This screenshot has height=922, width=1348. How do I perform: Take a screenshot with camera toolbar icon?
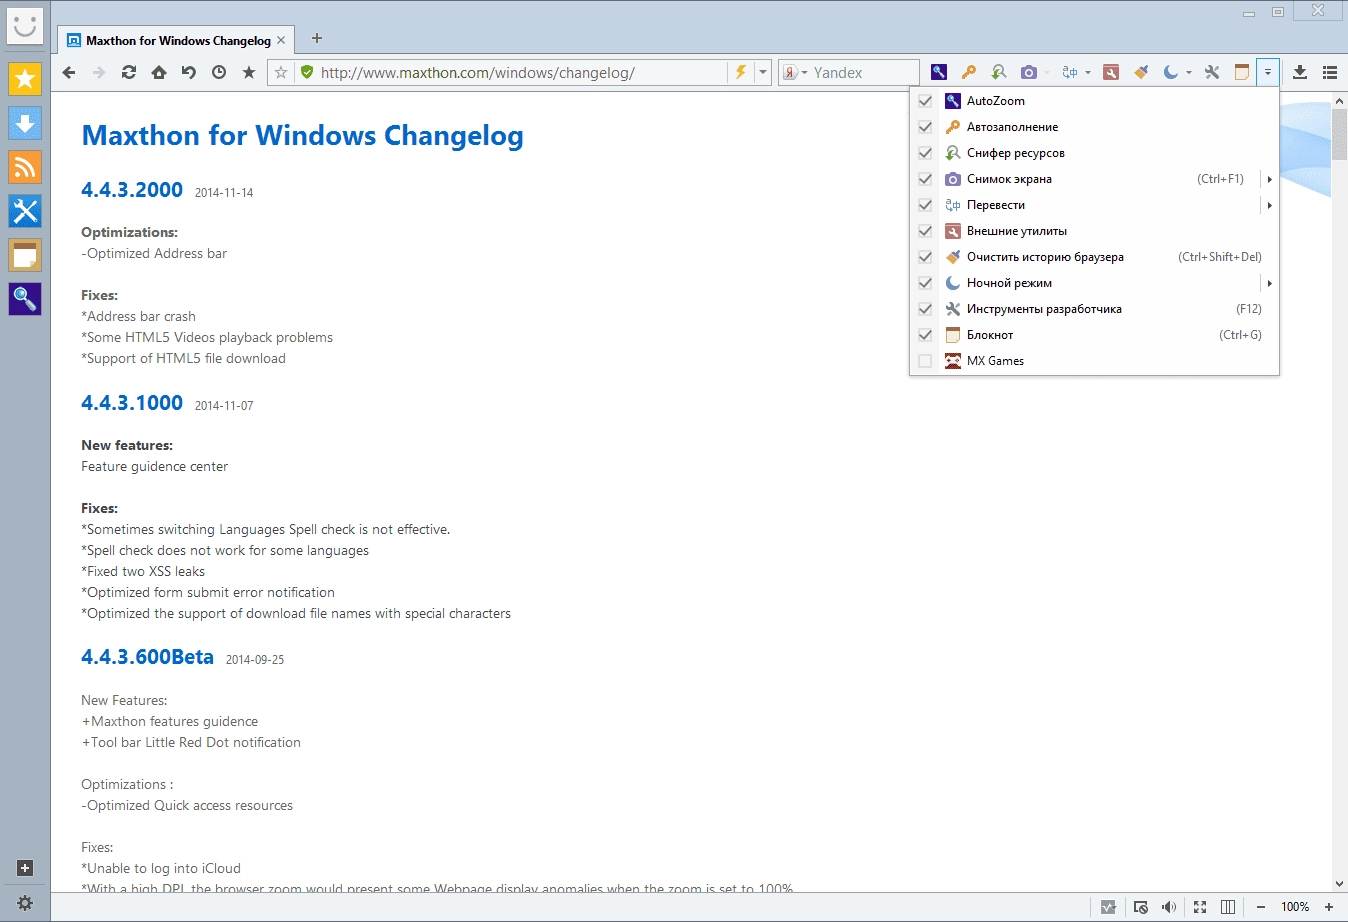click(1028, 72)
